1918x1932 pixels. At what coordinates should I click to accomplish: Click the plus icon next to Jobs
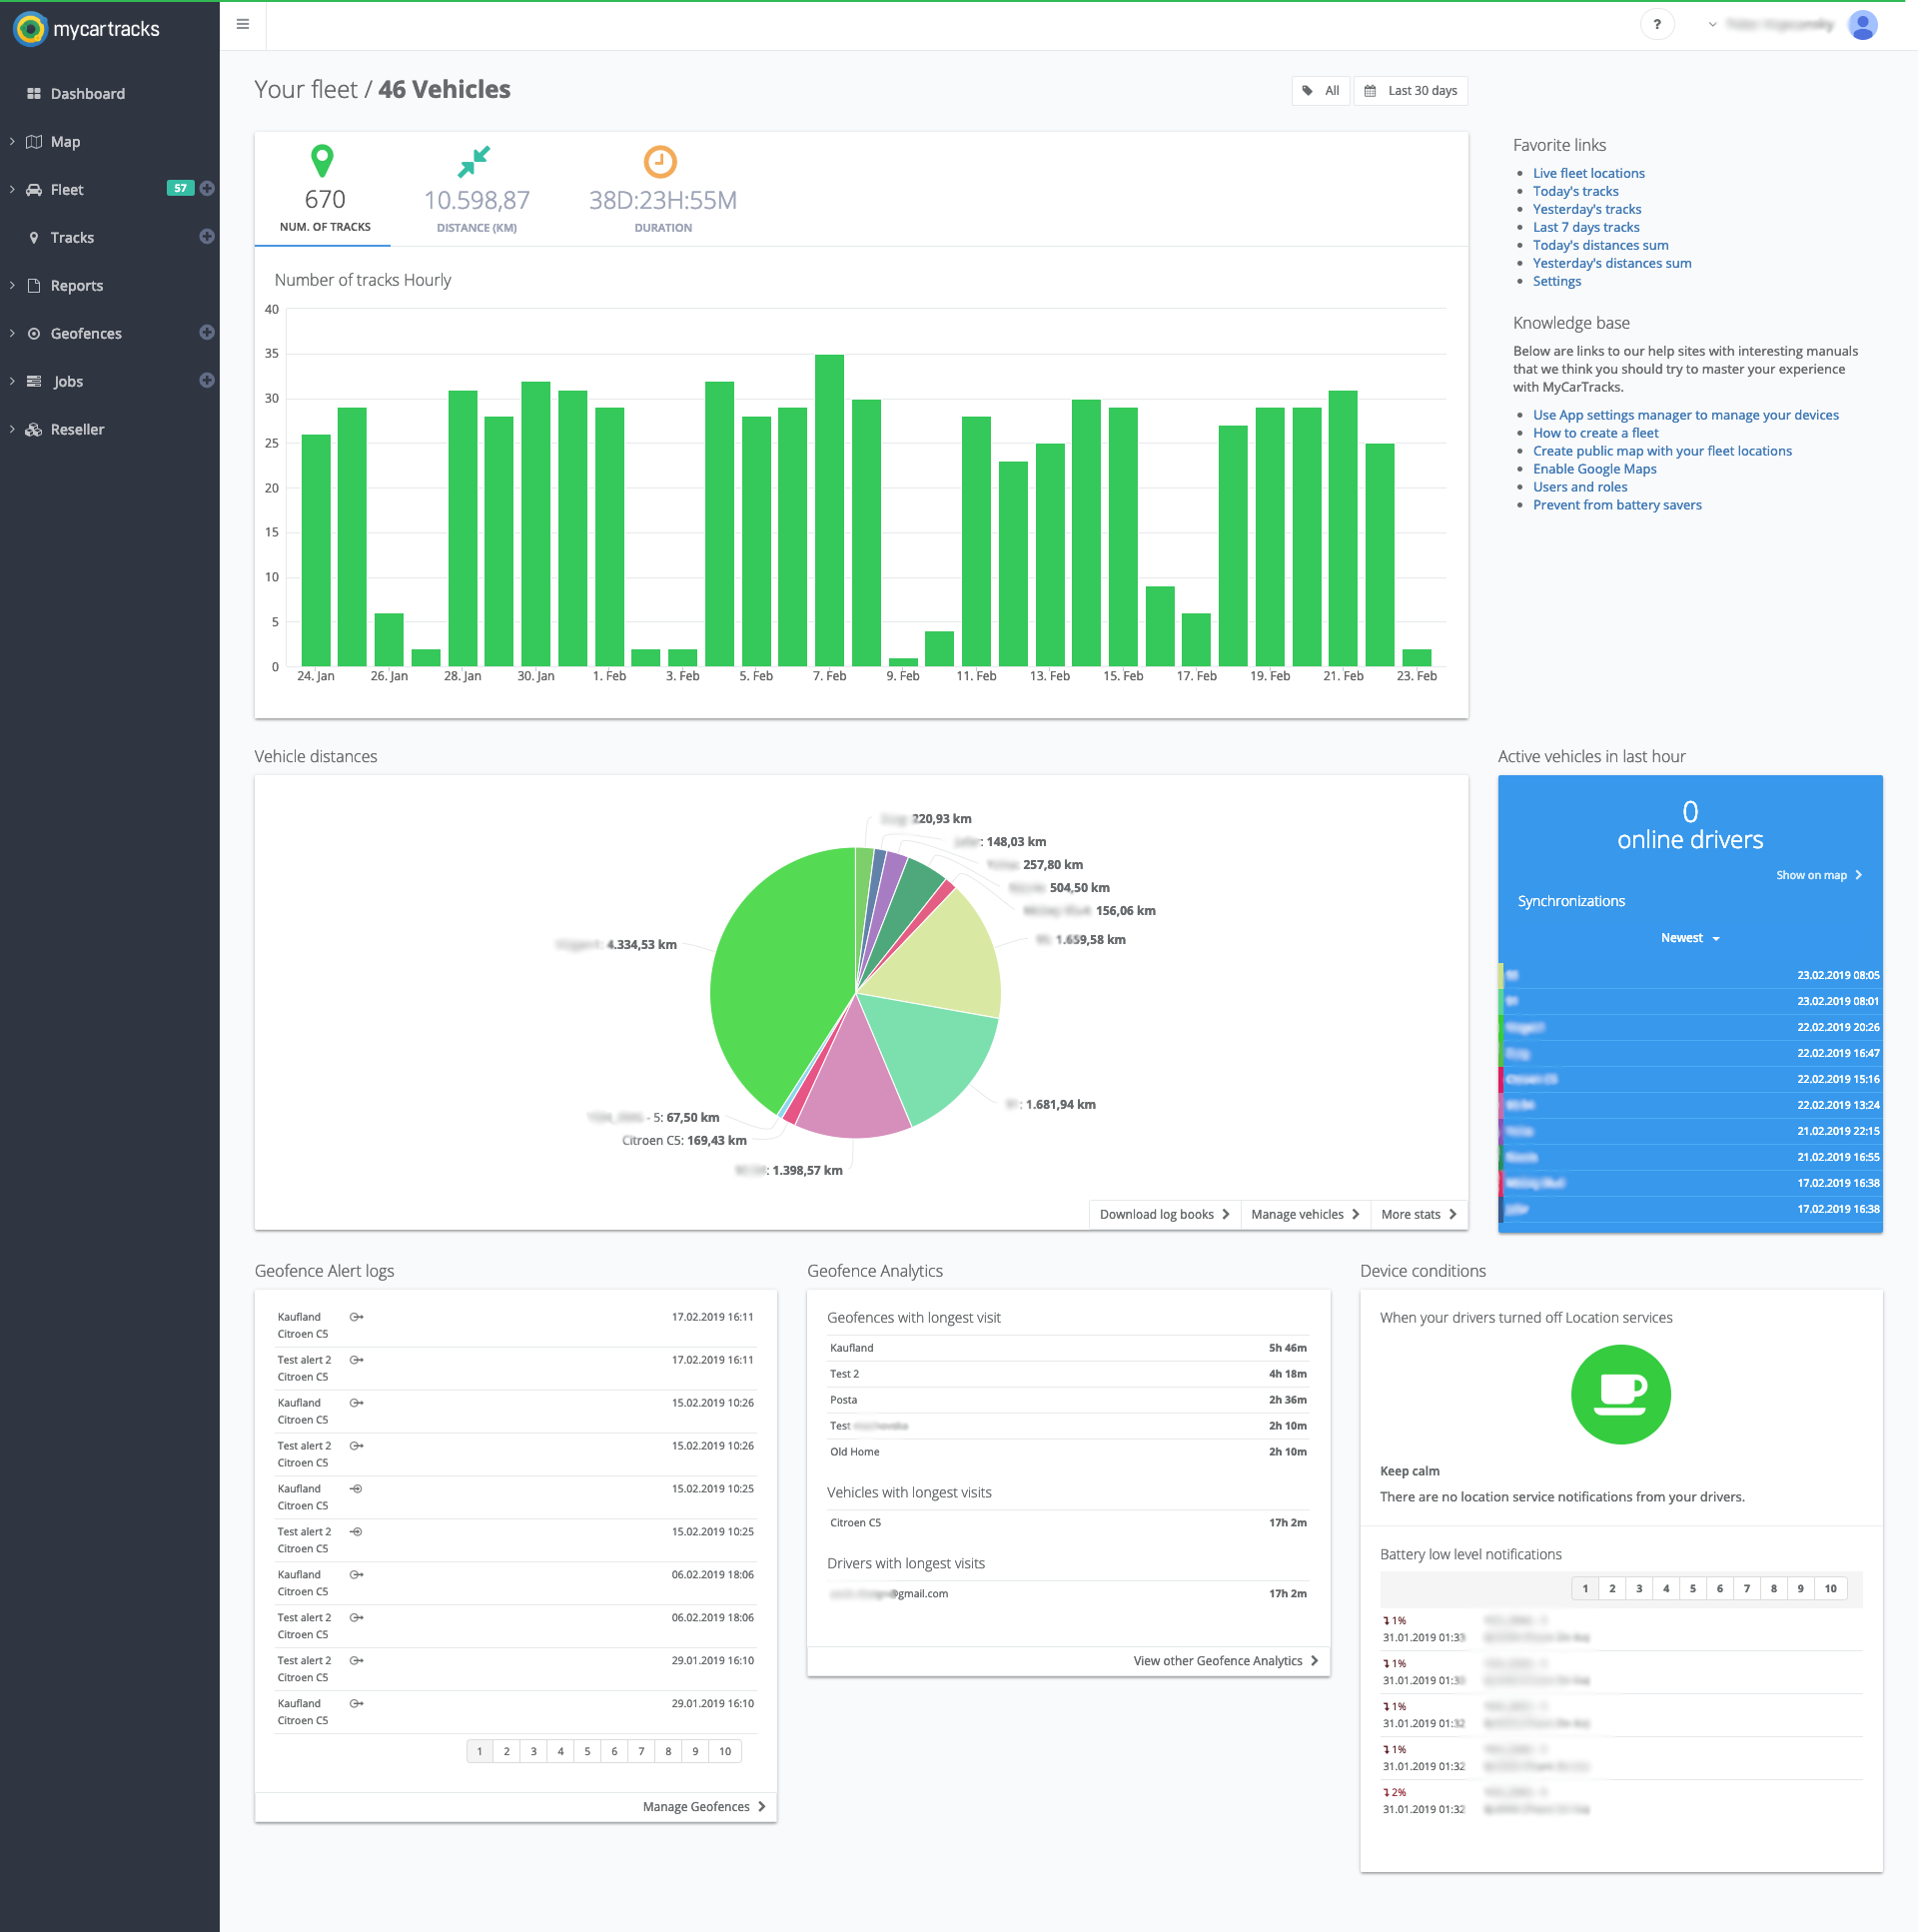tap(207, 381)
